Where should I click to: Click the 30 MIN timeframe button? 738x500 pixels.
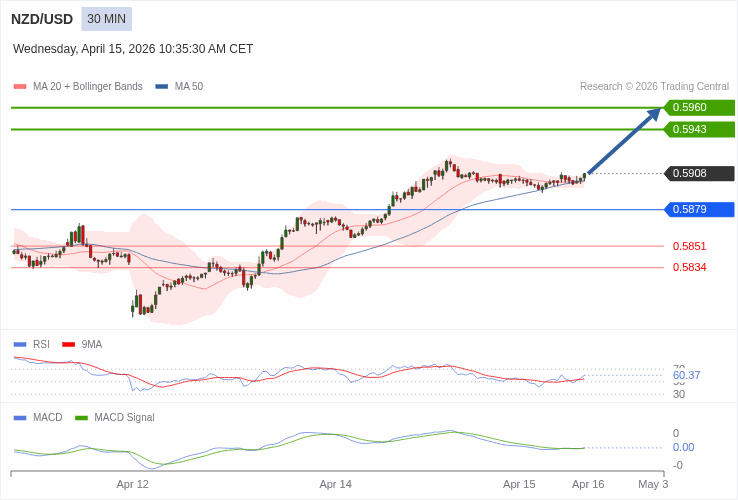pyautogui.click(x=106, y=19)
